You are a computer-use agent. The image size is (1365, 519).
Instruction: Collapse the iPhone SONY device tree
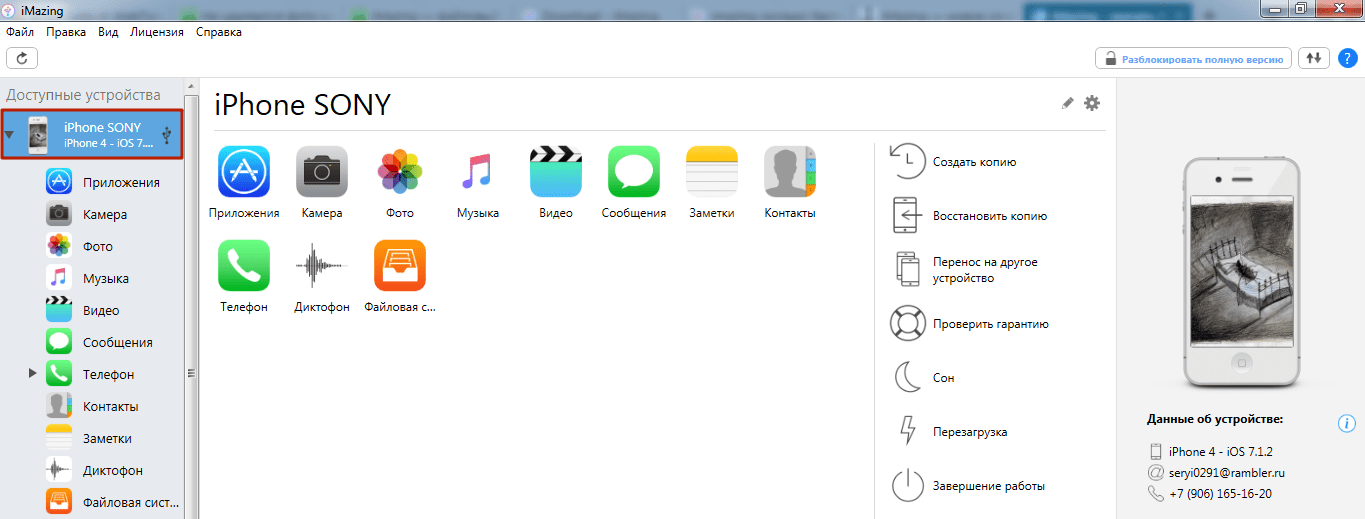9,134
